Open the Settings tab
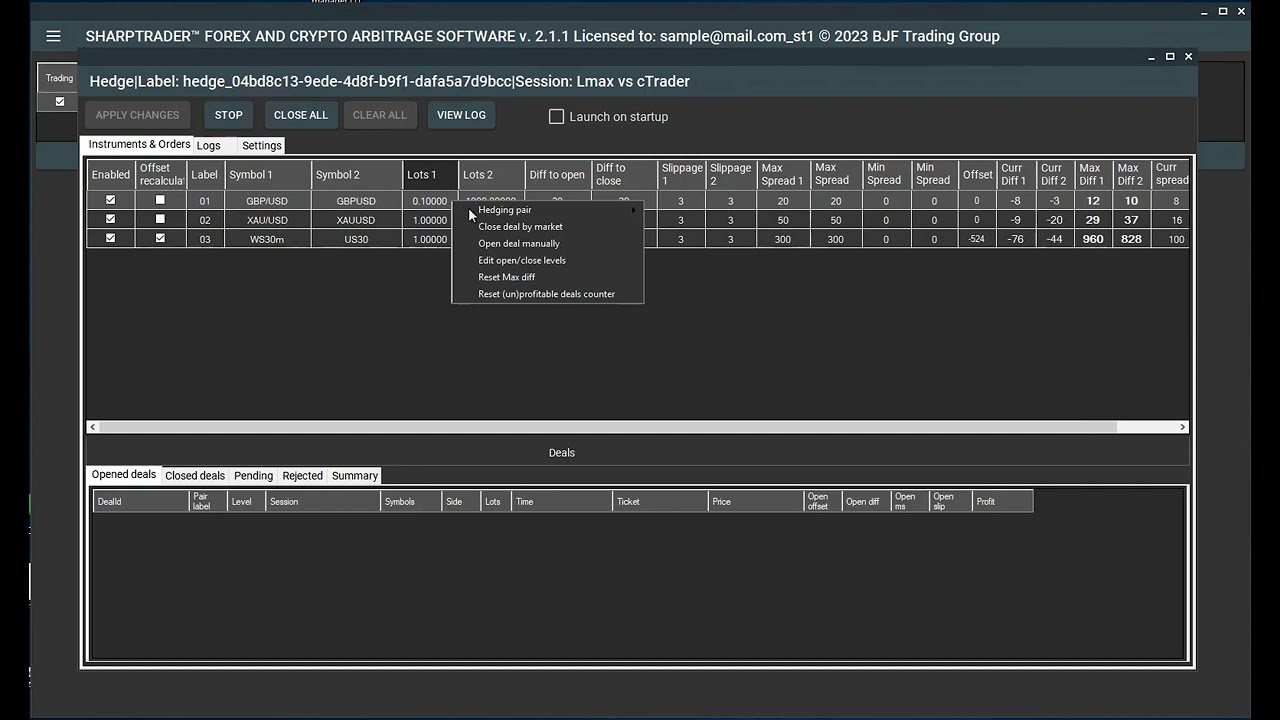 click(262, 146)
